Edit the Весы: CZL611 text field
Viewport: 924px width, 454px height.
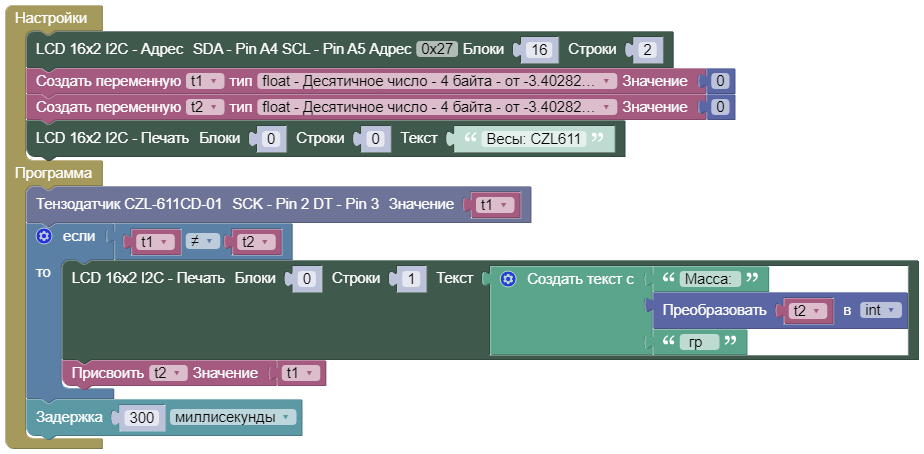click(533, 139)
